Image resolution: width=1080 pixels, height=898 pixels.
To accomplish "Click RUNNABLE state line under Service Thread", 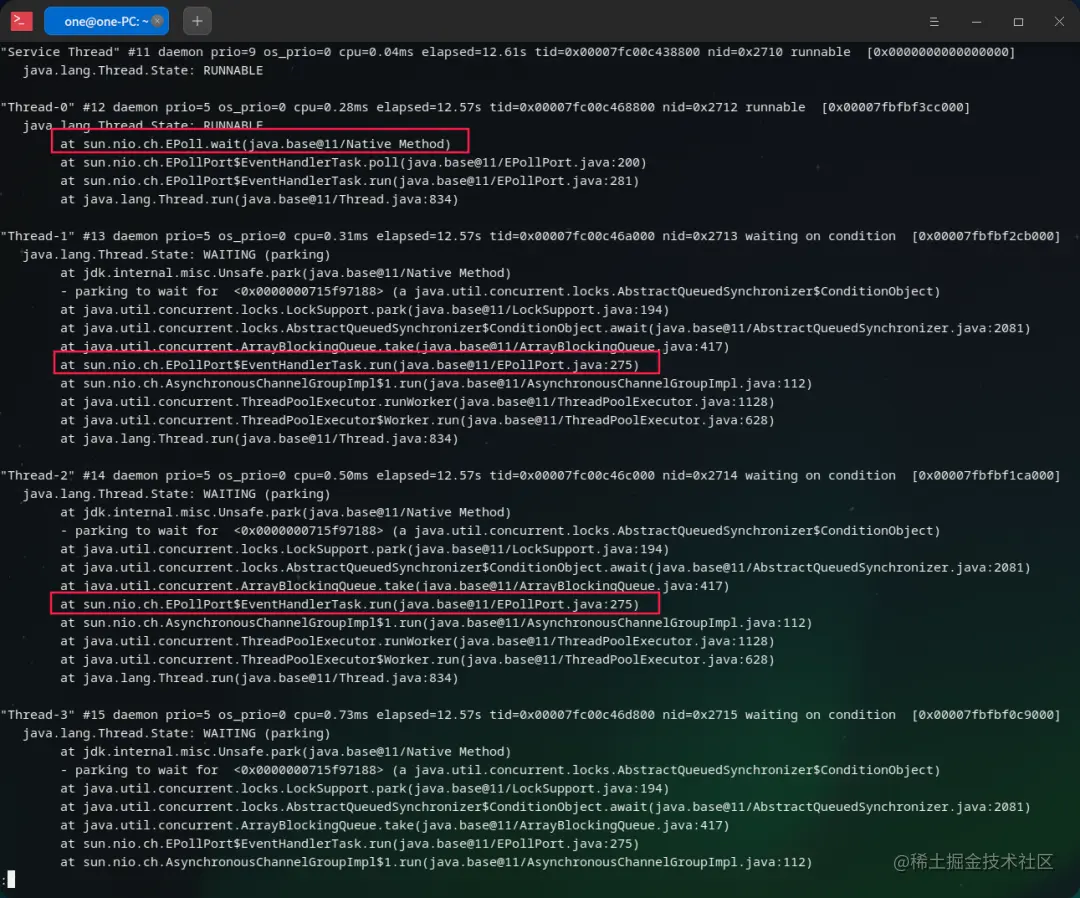I will pyautogui.click(x=143, y=70).
